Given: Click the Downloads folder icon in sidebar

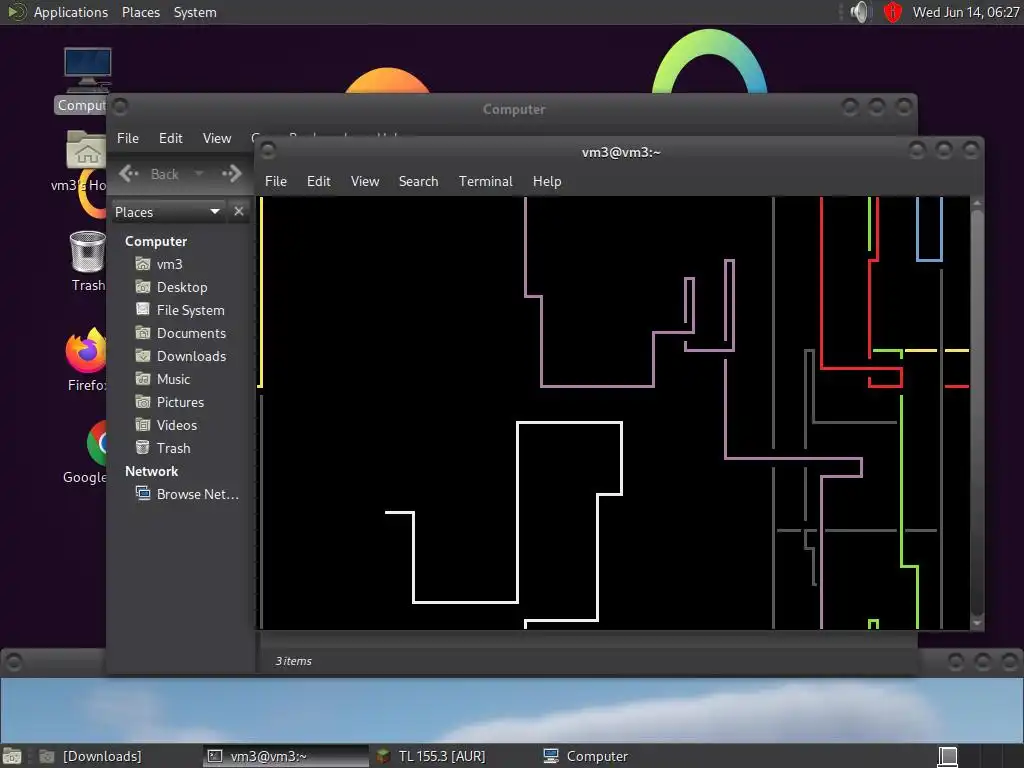Looking at the screenshot, I should coord(142,355).
